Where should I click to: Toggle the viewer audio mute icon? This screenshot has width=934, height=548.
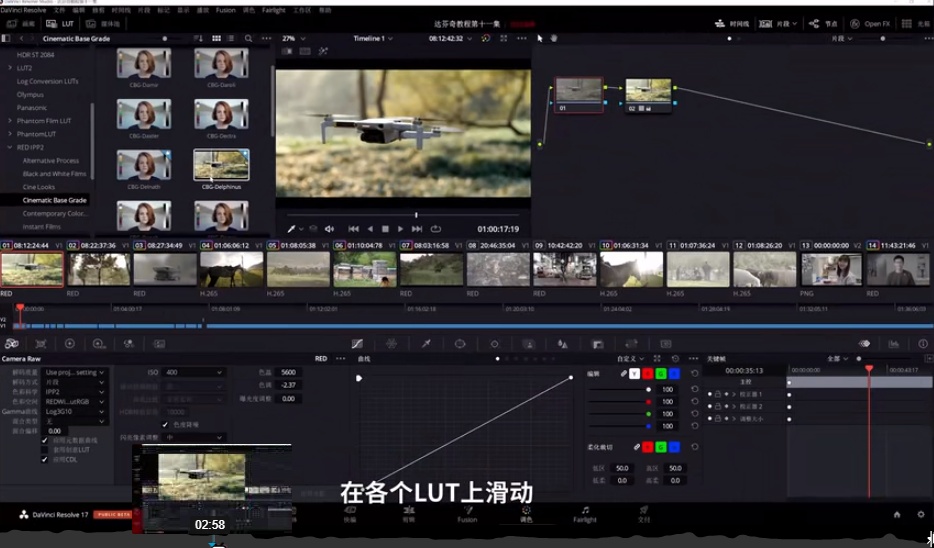click(x=329, y=229)
